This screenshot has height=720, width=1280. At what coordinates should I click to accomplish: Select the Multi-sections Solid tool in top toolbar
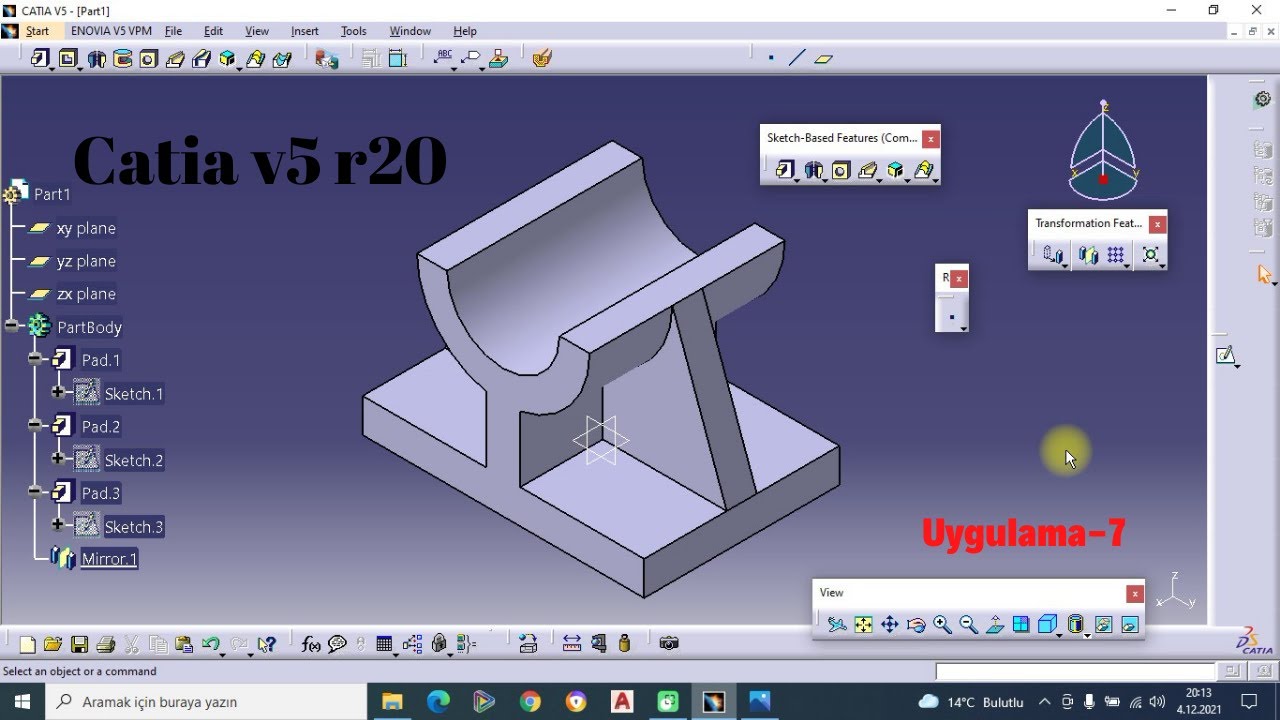coord(228,59)
